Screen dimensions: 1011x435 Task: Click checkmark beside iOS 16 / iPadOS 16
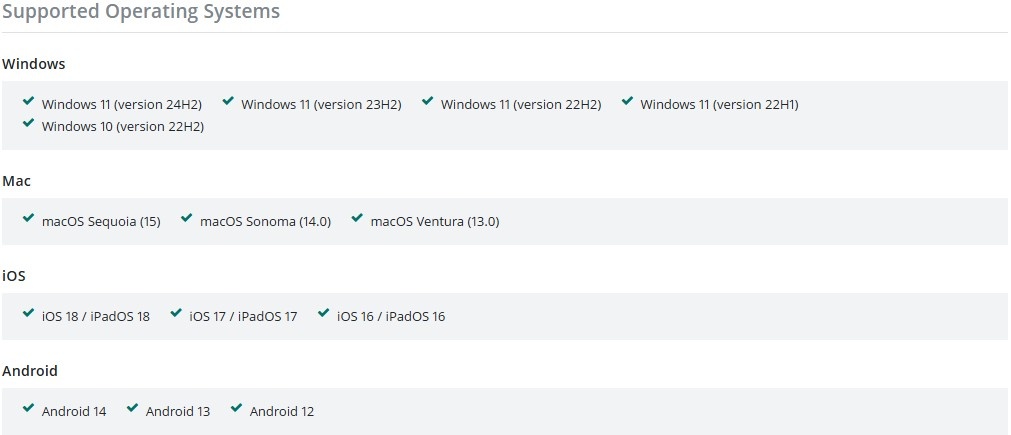pyautogui.click(x=323, y=313)
